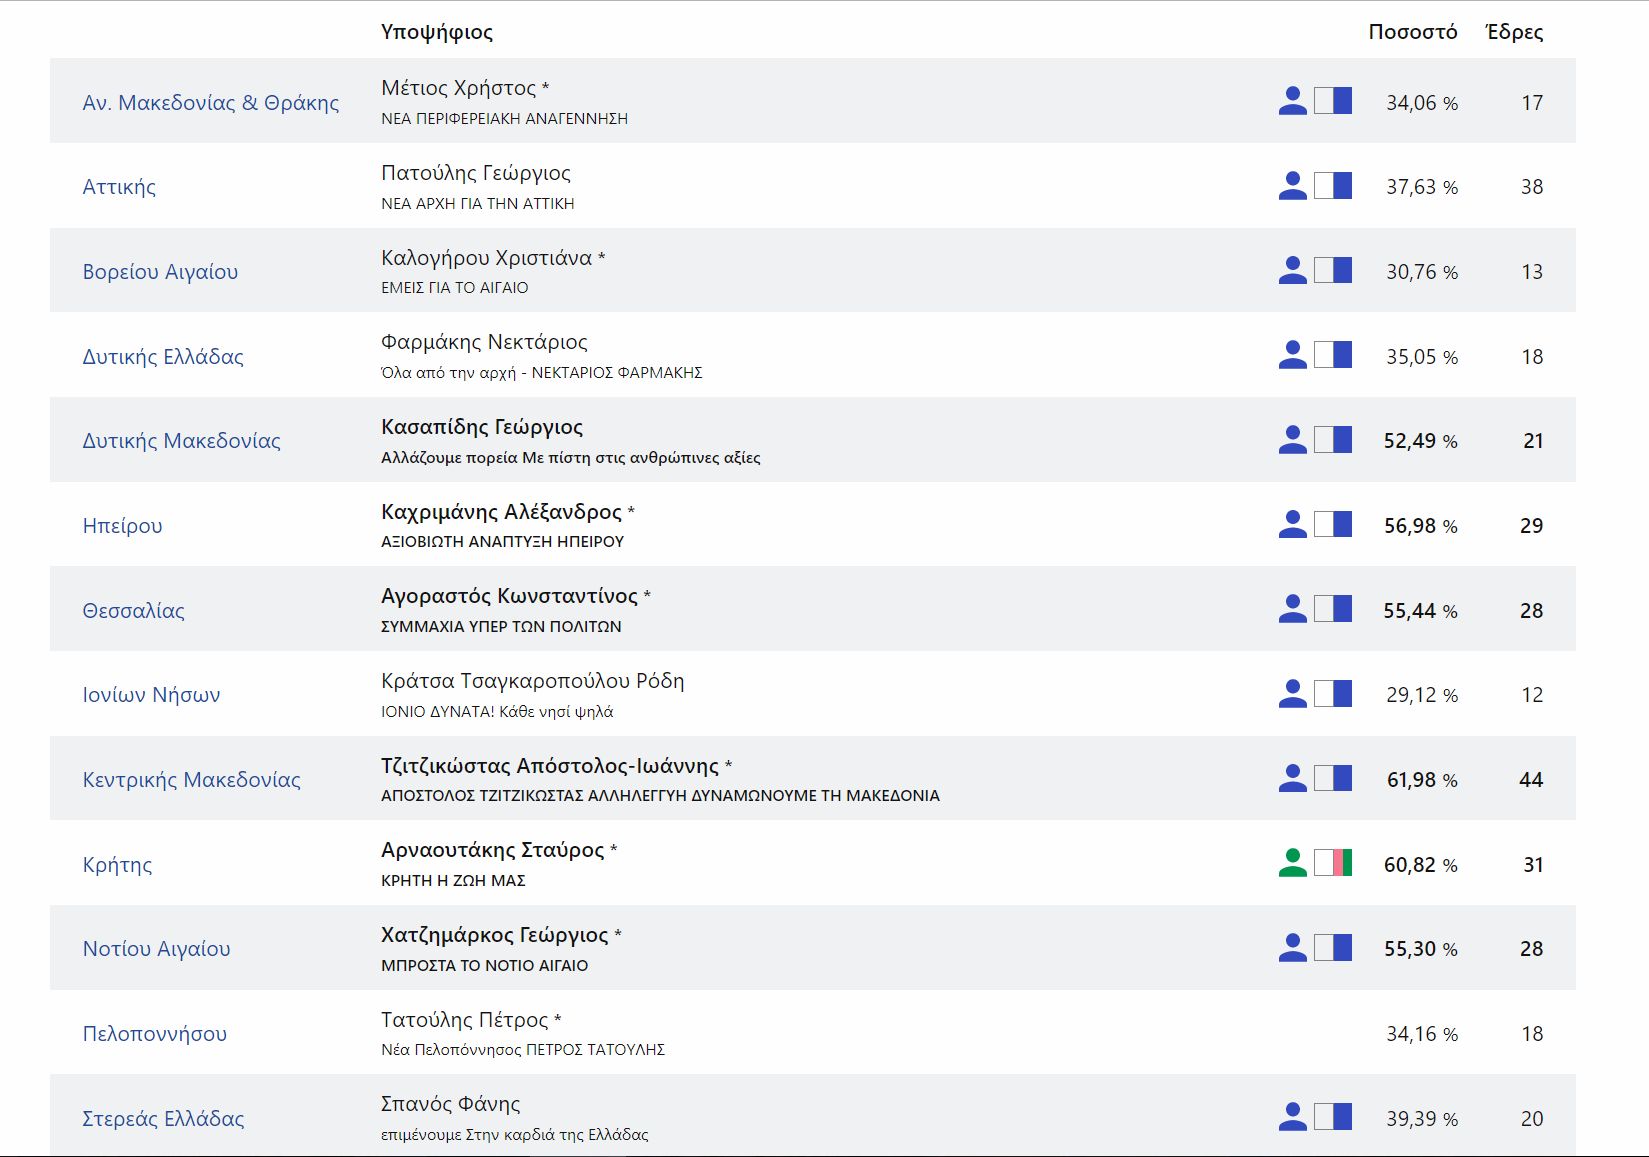Click person icon in Φαρμάκης Νεκτάριος row

[1292, 354]
